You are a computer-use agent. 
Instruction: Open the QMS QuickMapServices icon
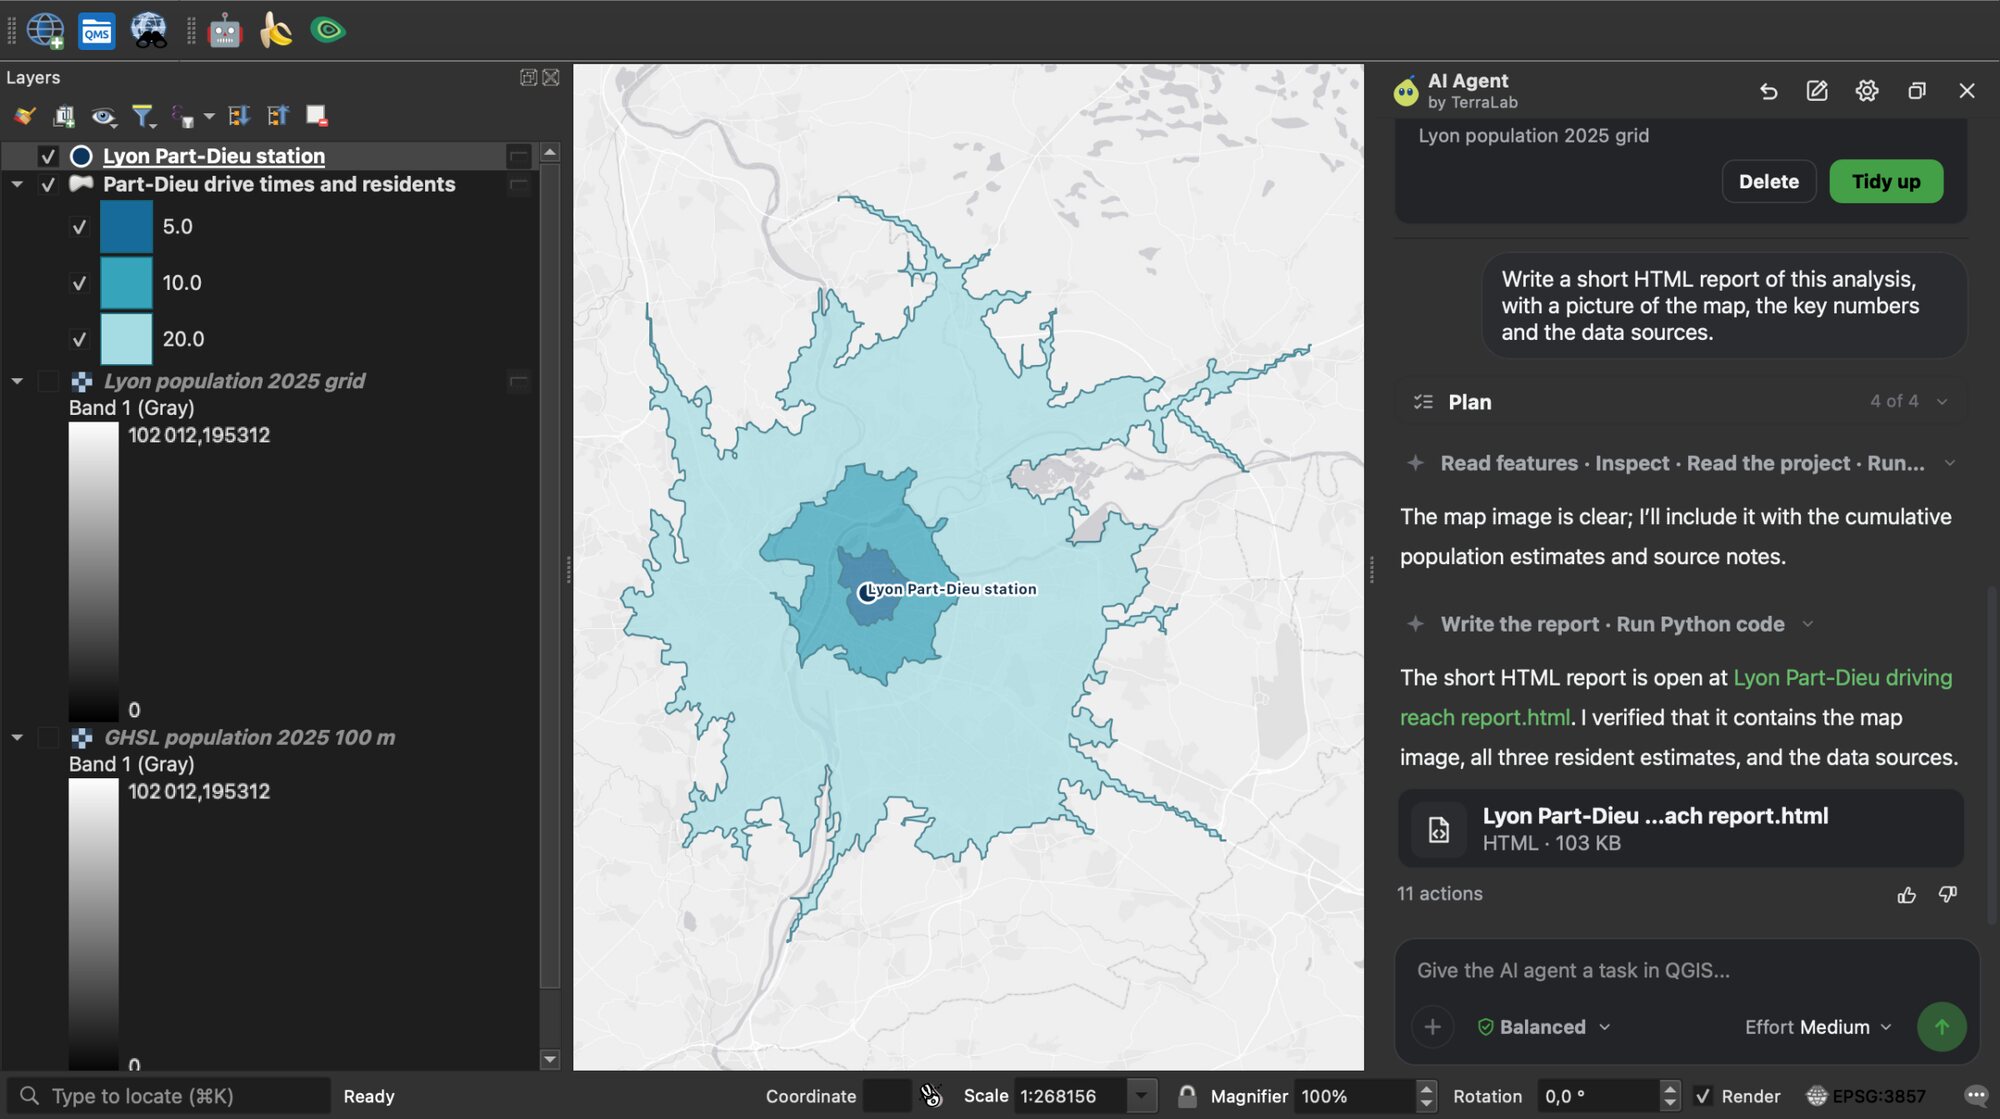pyautogui.click(x=97, y=31)
